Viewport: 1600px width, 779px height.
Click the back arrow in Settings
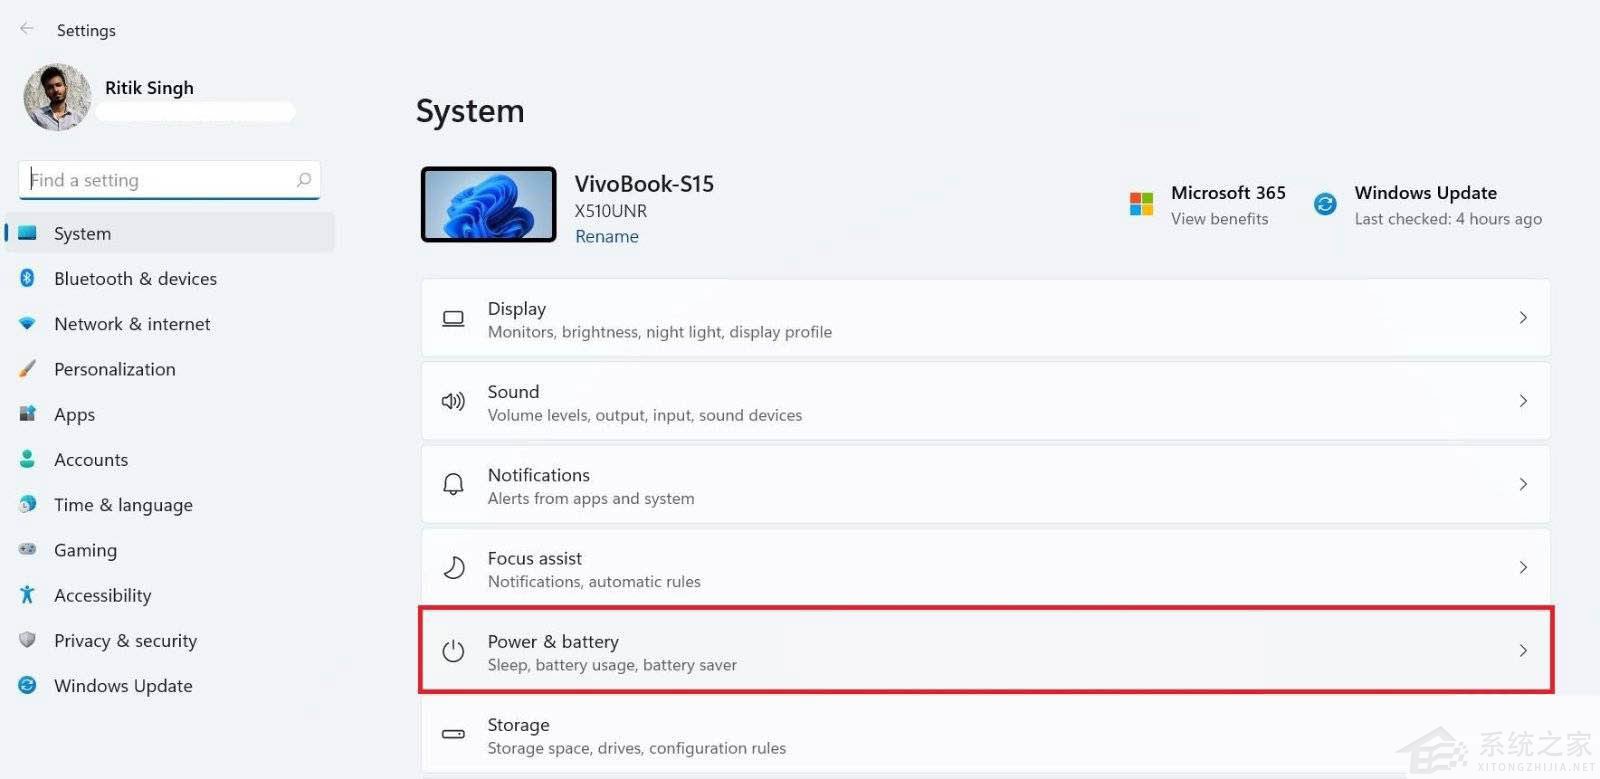pos(26,29)
